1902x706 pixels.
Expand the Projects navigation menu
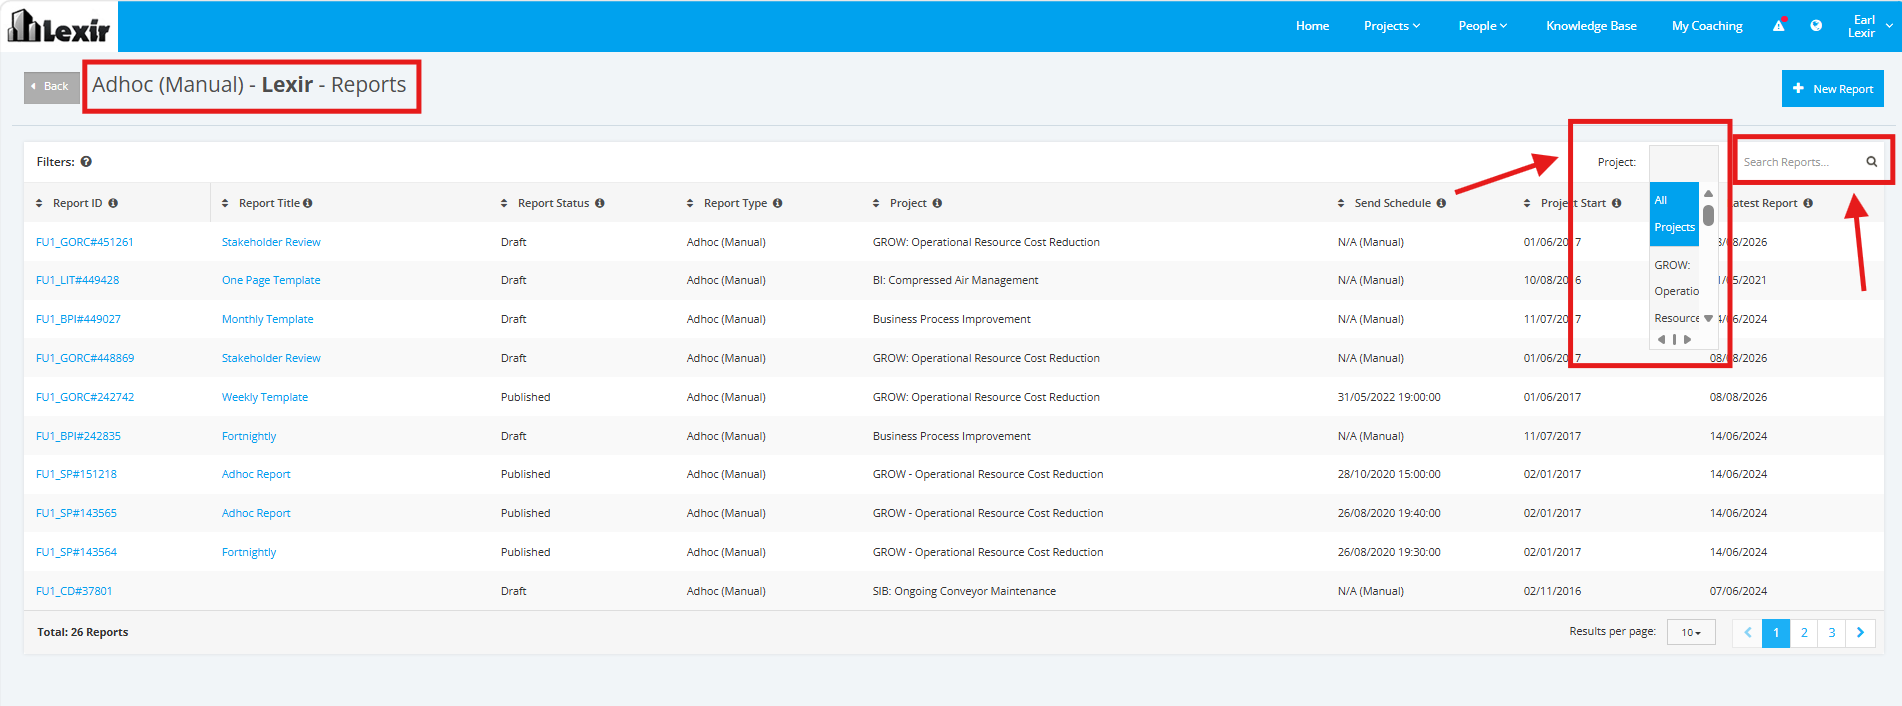[1392, 26]
